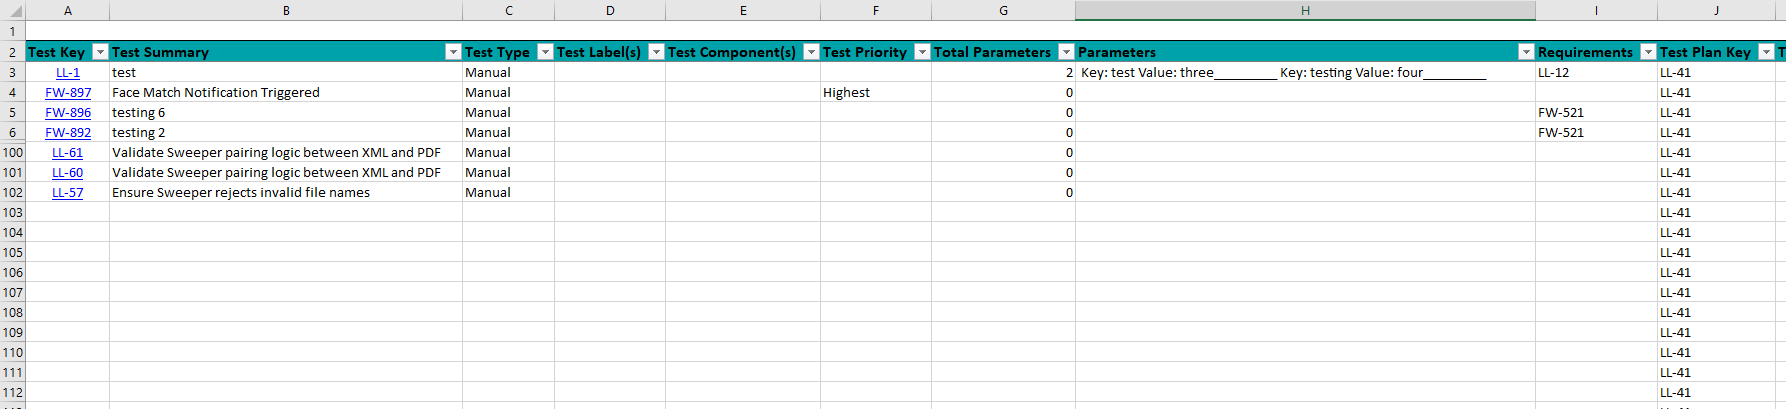Open the LL-1 test key link

pyautogui.click(x=68, y=72)
